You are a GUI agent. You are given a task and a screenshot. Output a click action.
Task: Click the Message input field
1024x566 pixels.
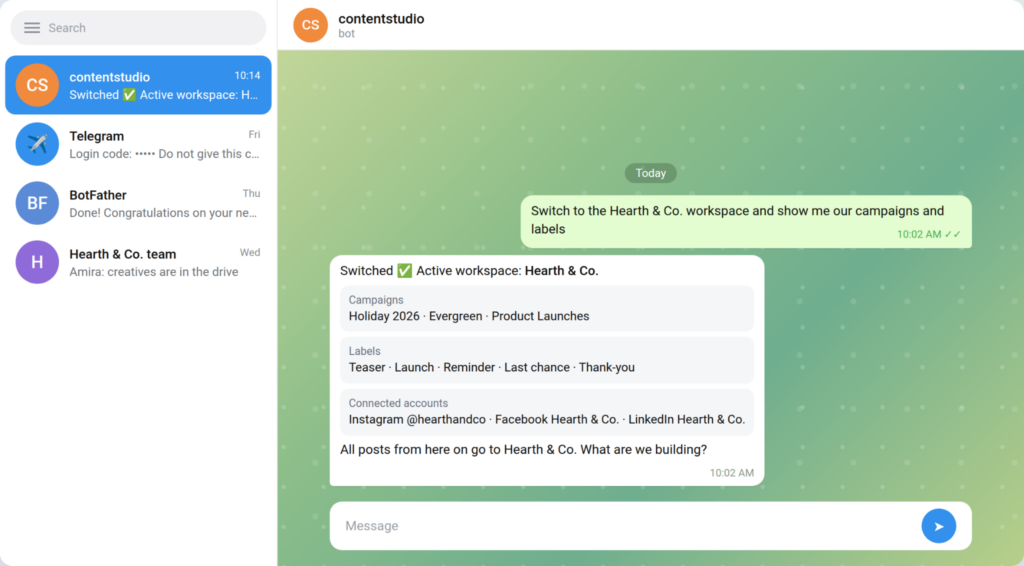point(626,526)
